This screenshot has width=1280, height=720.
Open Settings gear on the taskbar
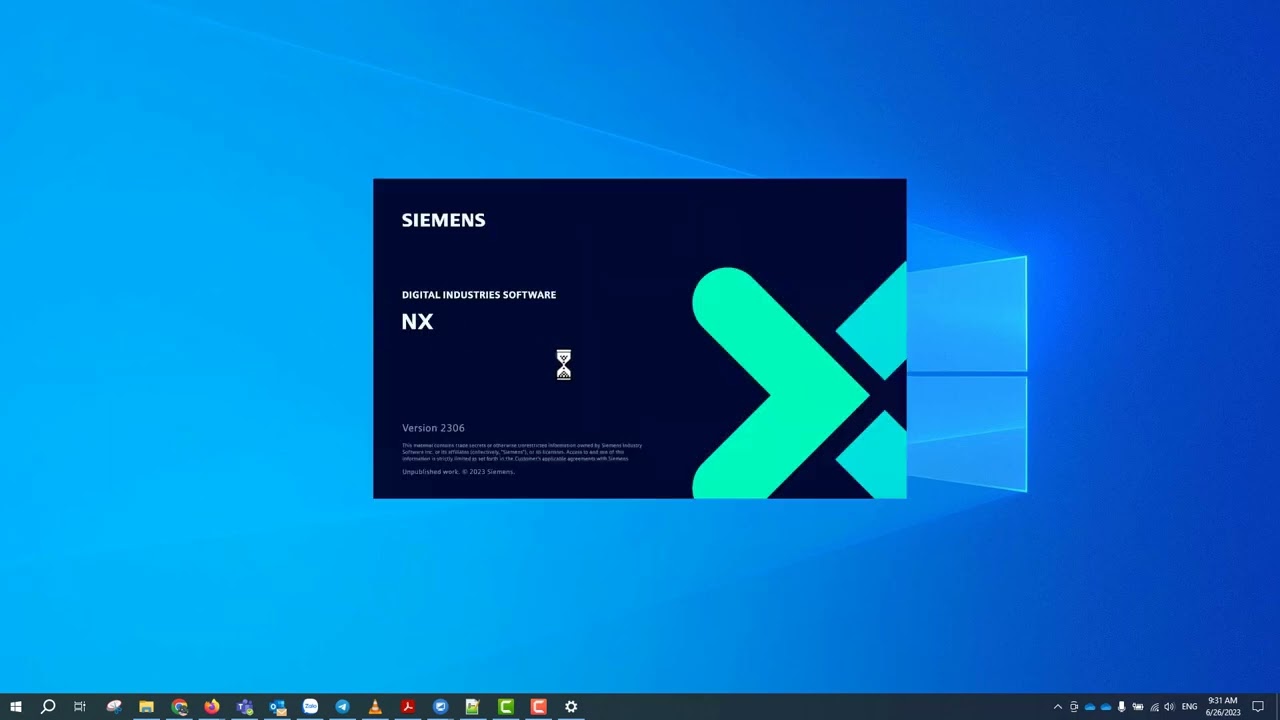[571, 707]
